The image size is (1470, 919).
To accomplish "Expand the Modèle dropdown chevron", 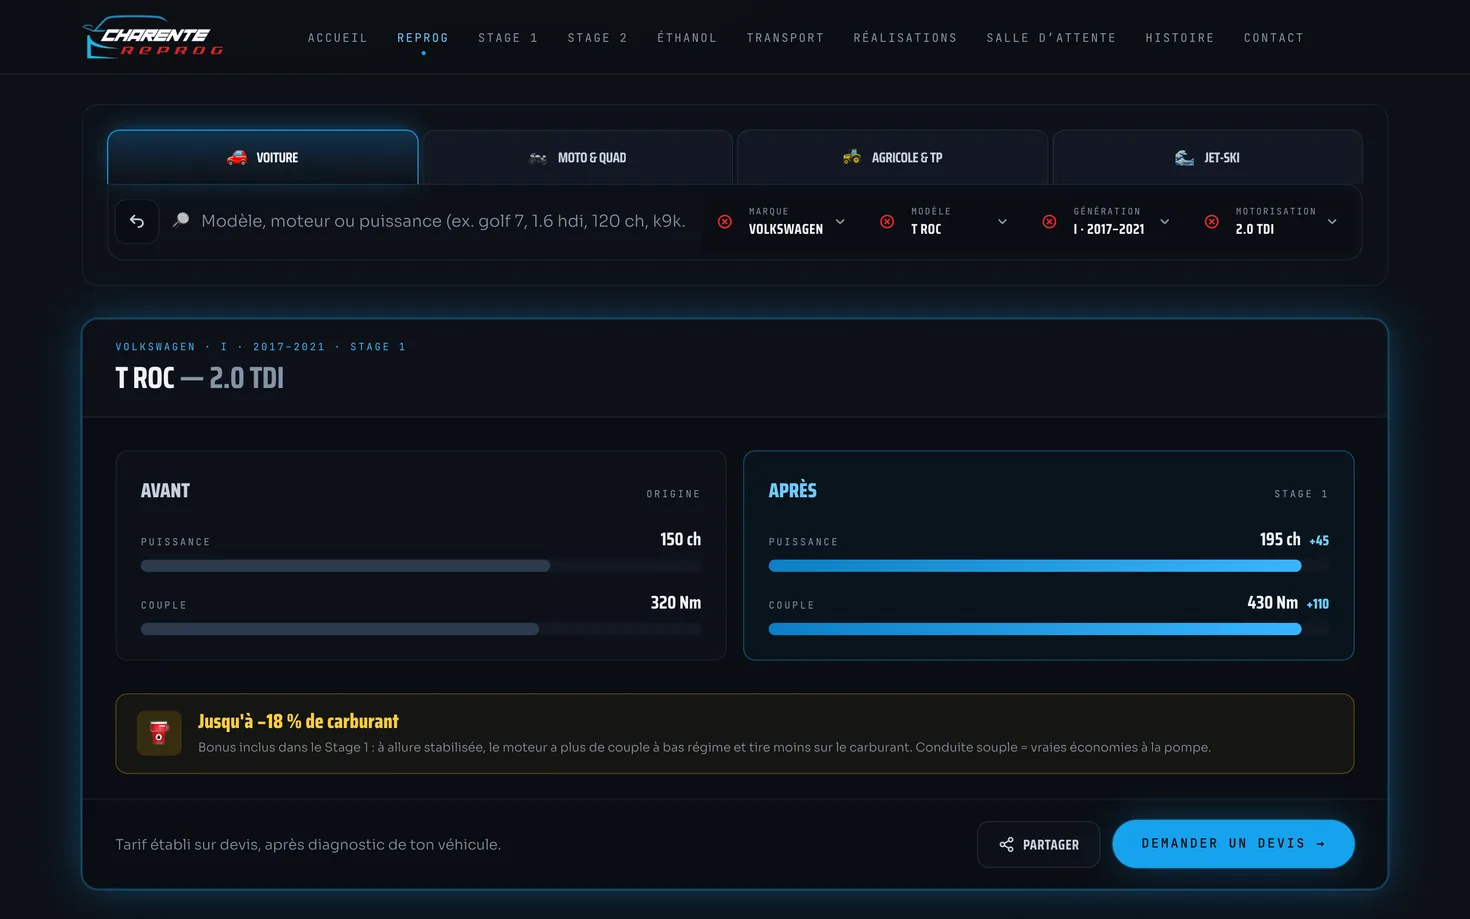I will [1002, 222].
